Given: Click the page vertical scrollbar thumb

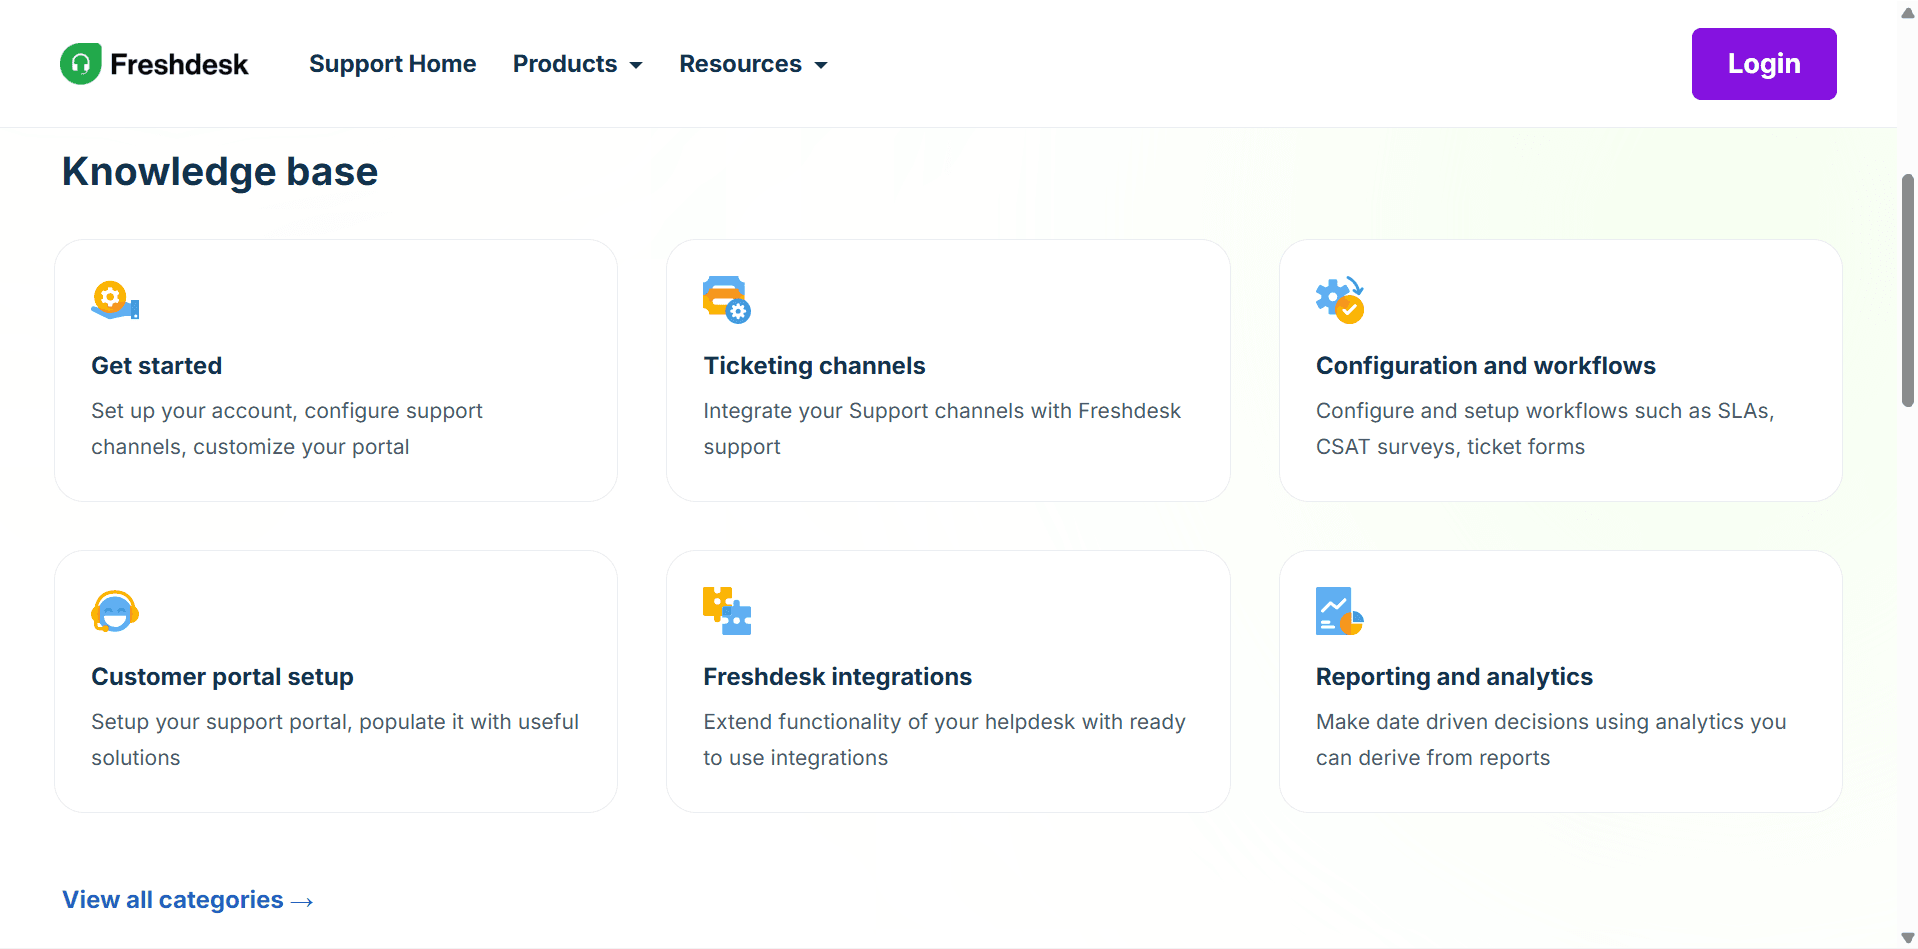Looking at the screenshot, I should [x=1908, y=290].
